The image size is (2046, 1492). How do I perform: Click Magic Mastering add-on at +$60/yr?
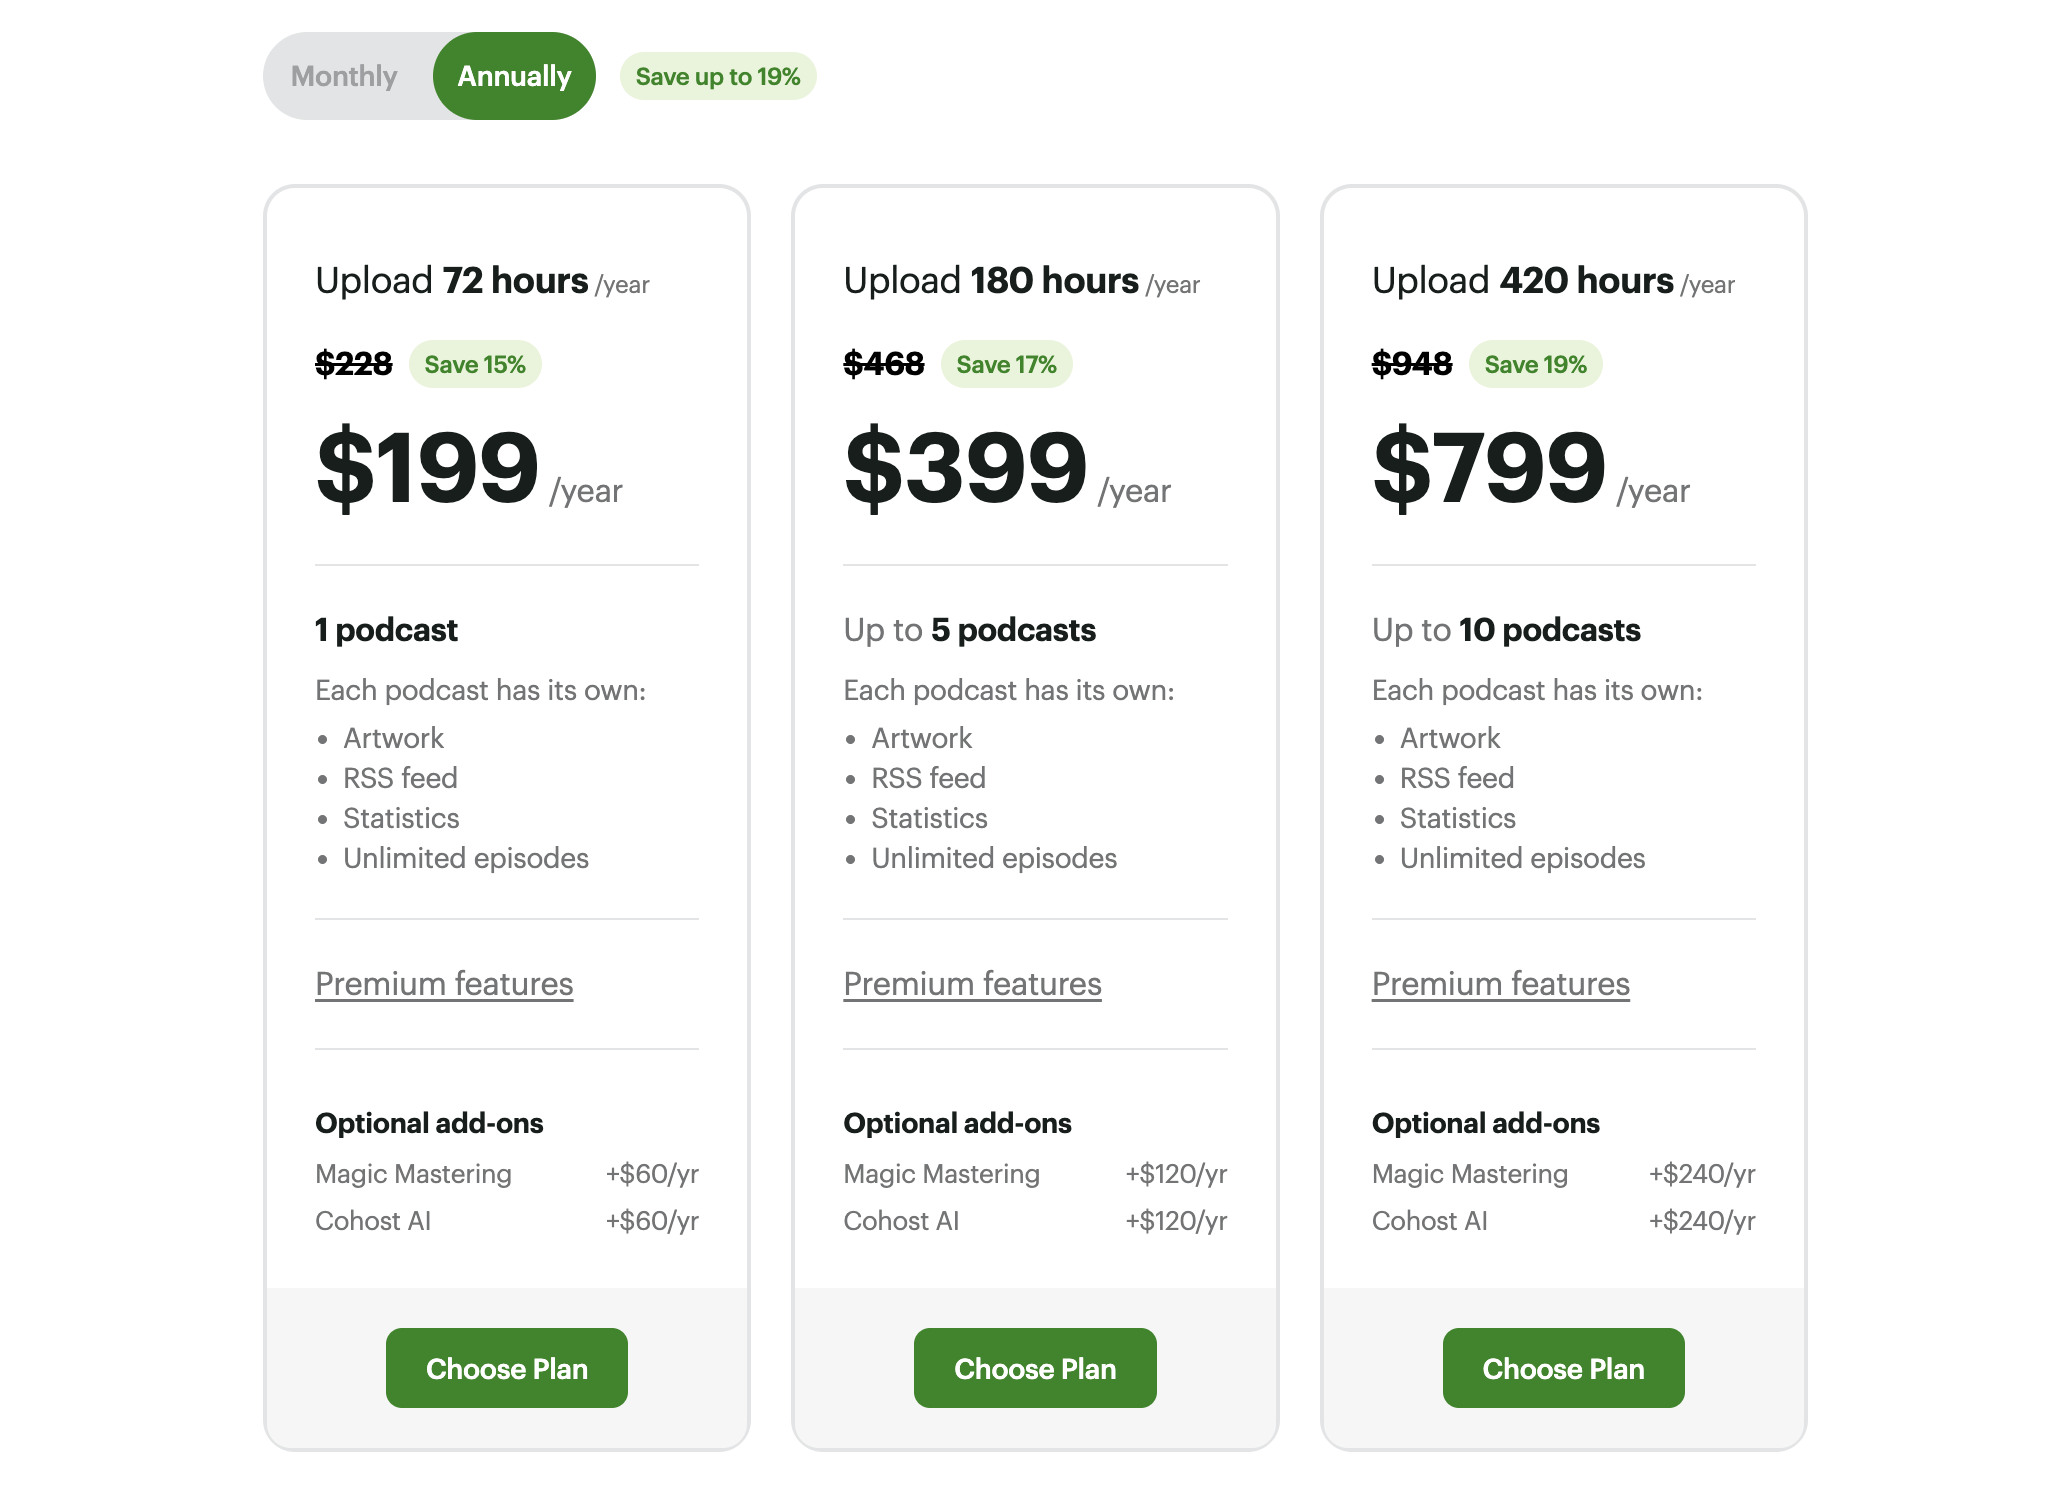click(x=413, y=1174)
